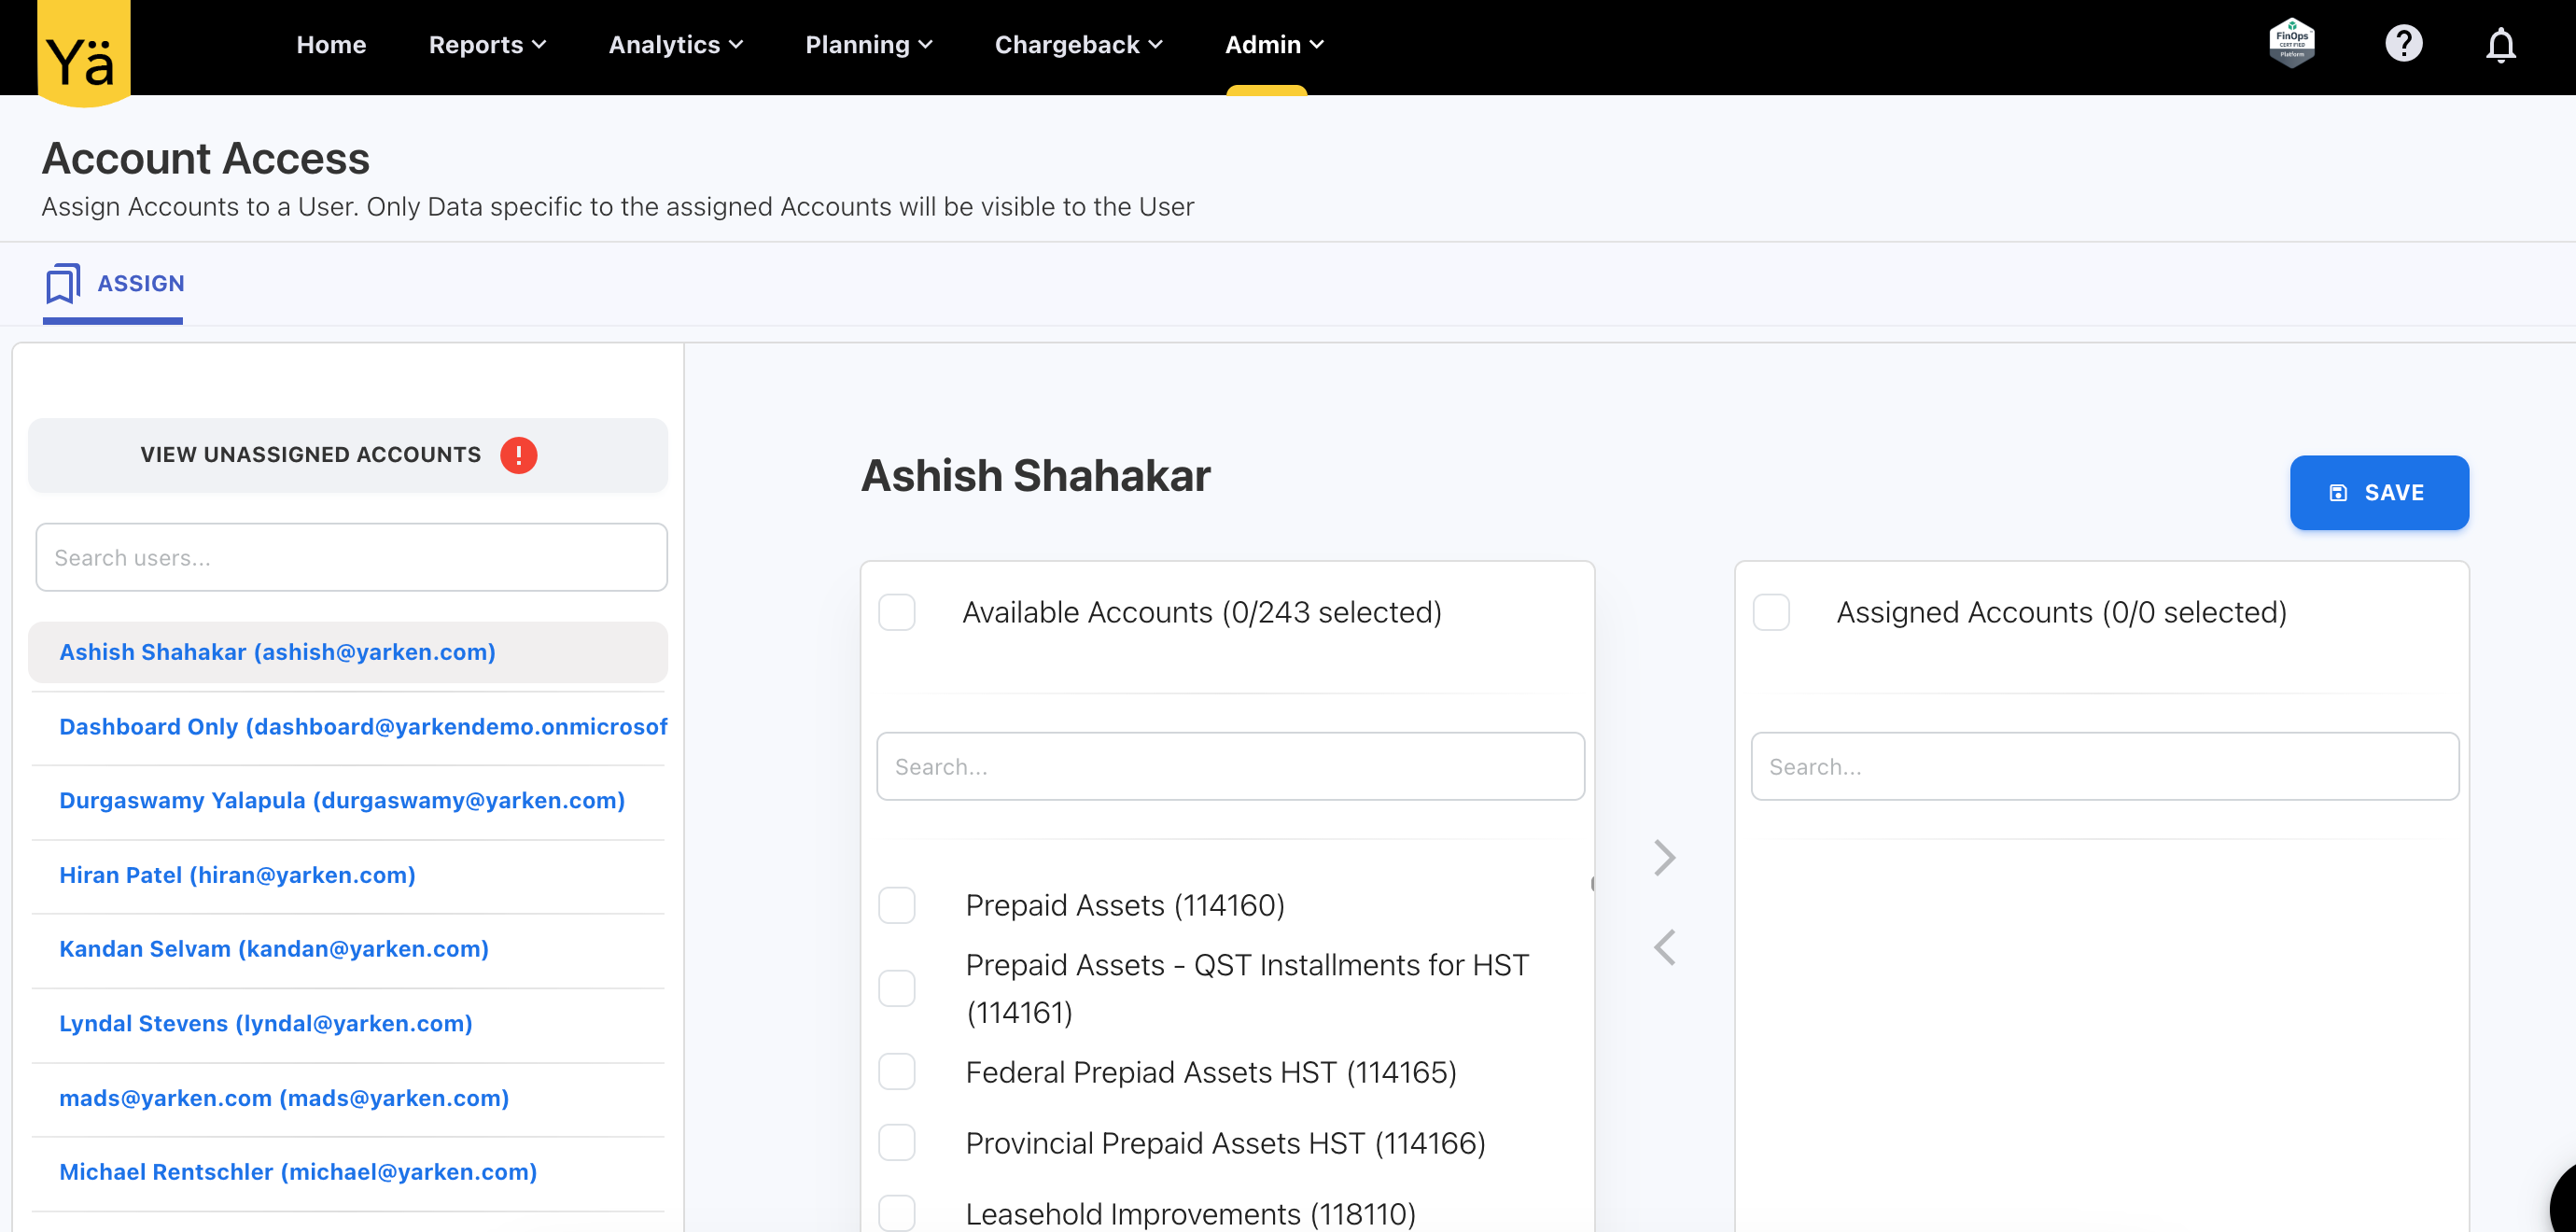Click the save disk icon on the SAVE button

[2337, 492]
